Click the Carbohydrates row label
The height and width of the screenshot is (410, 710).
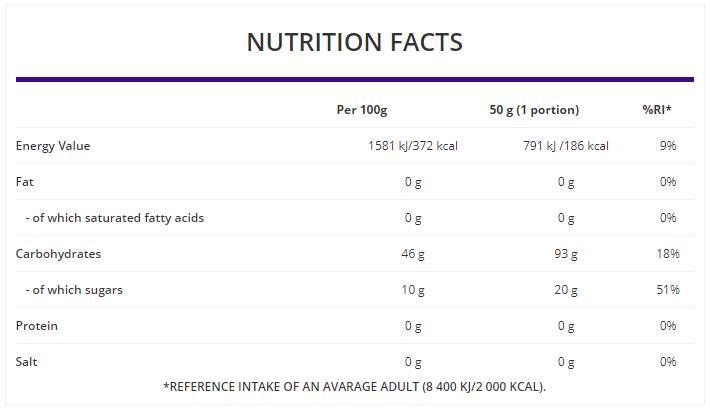click(58, 254)
